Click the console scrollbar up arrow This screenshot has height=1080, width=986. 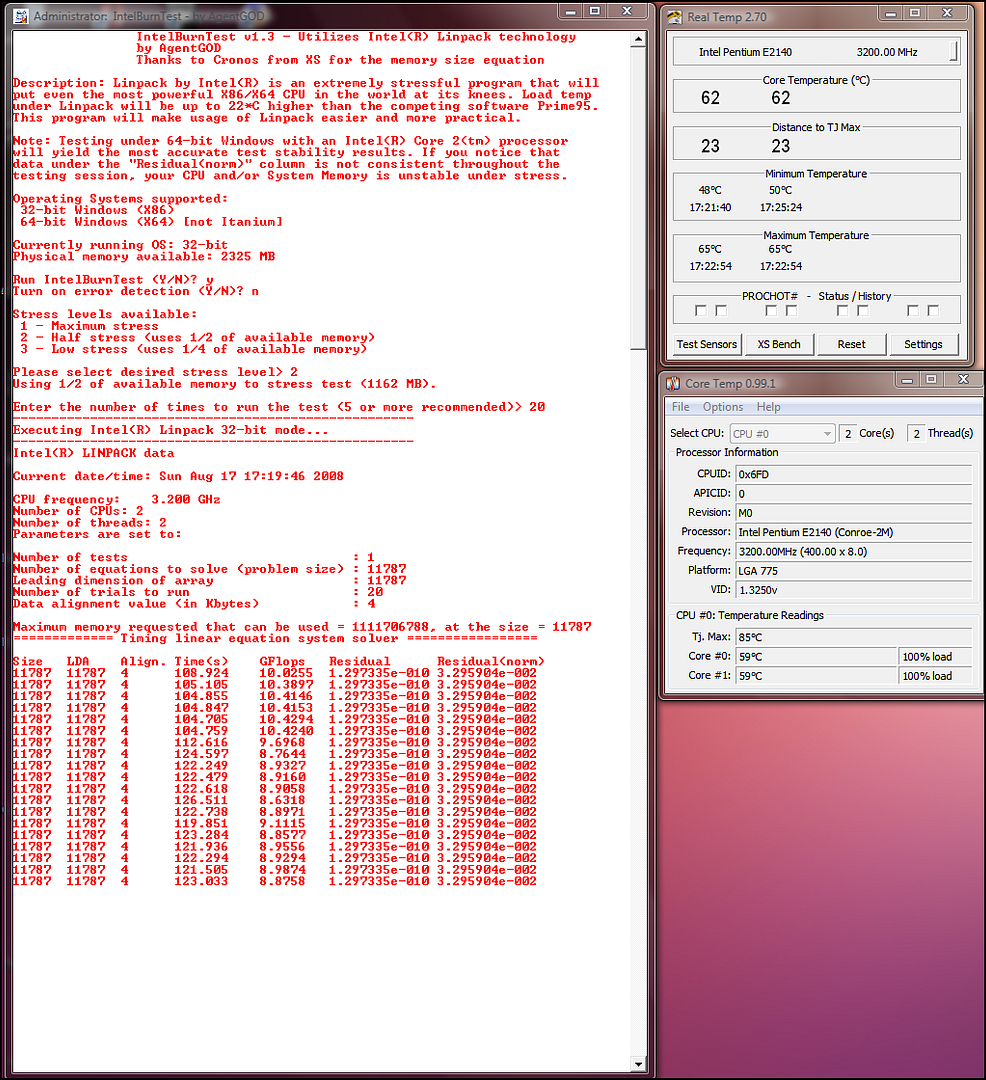click(640, 41)
